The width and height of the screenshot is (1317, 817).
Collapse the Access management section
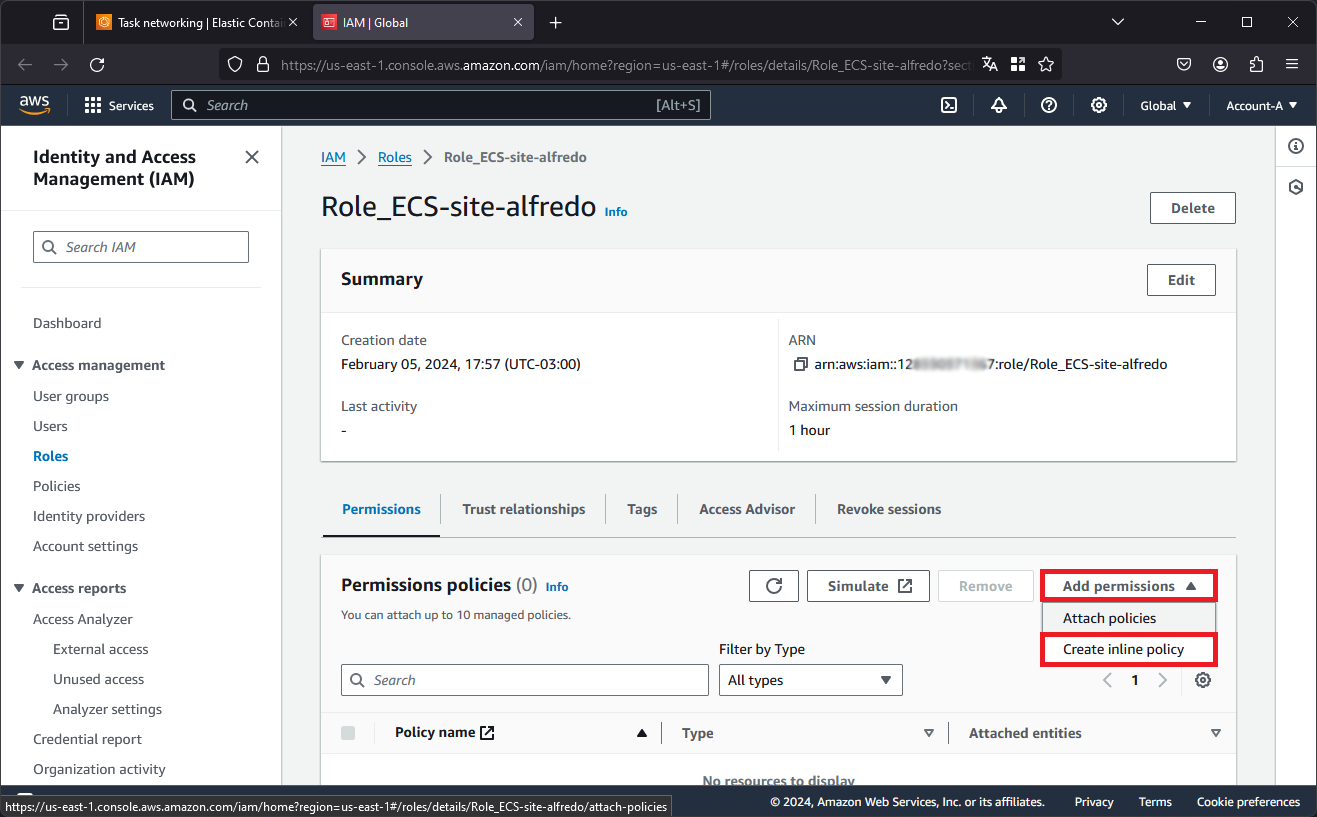[x=19, y=365]
